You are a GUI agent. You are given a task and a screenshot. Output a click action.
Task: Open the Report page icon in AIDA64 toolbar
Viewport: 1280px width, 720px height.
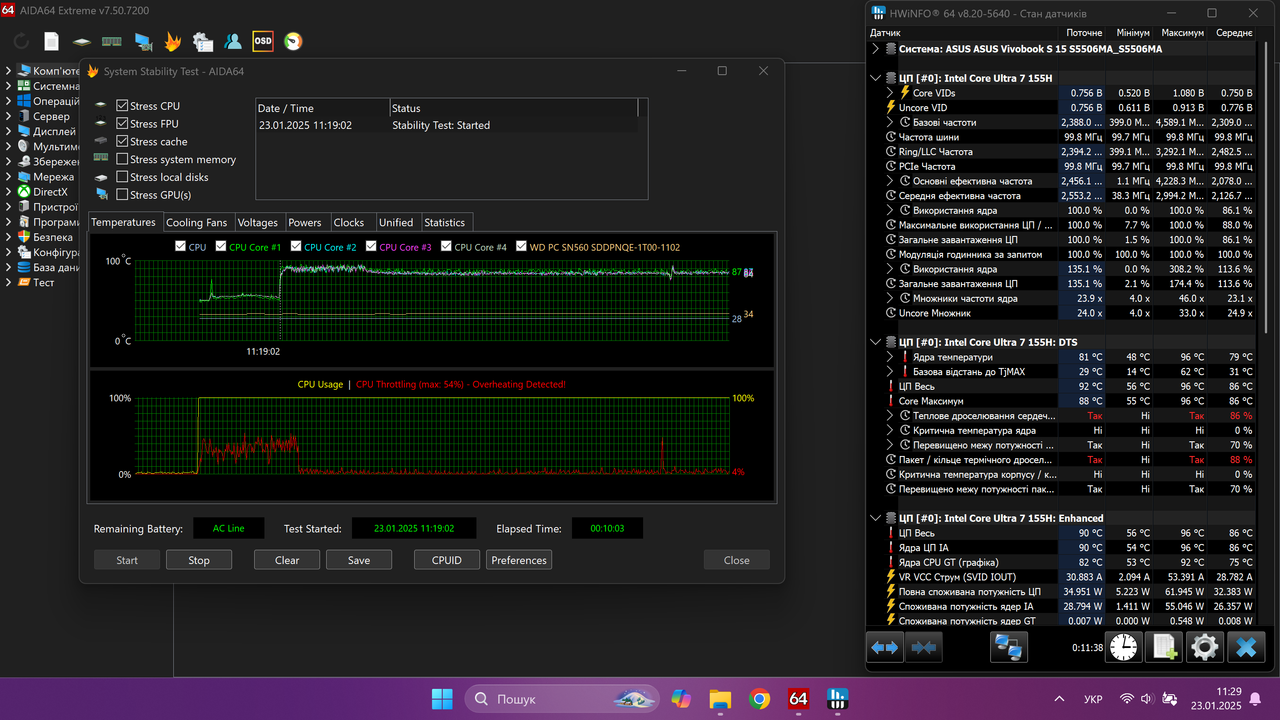click(52, 41)
